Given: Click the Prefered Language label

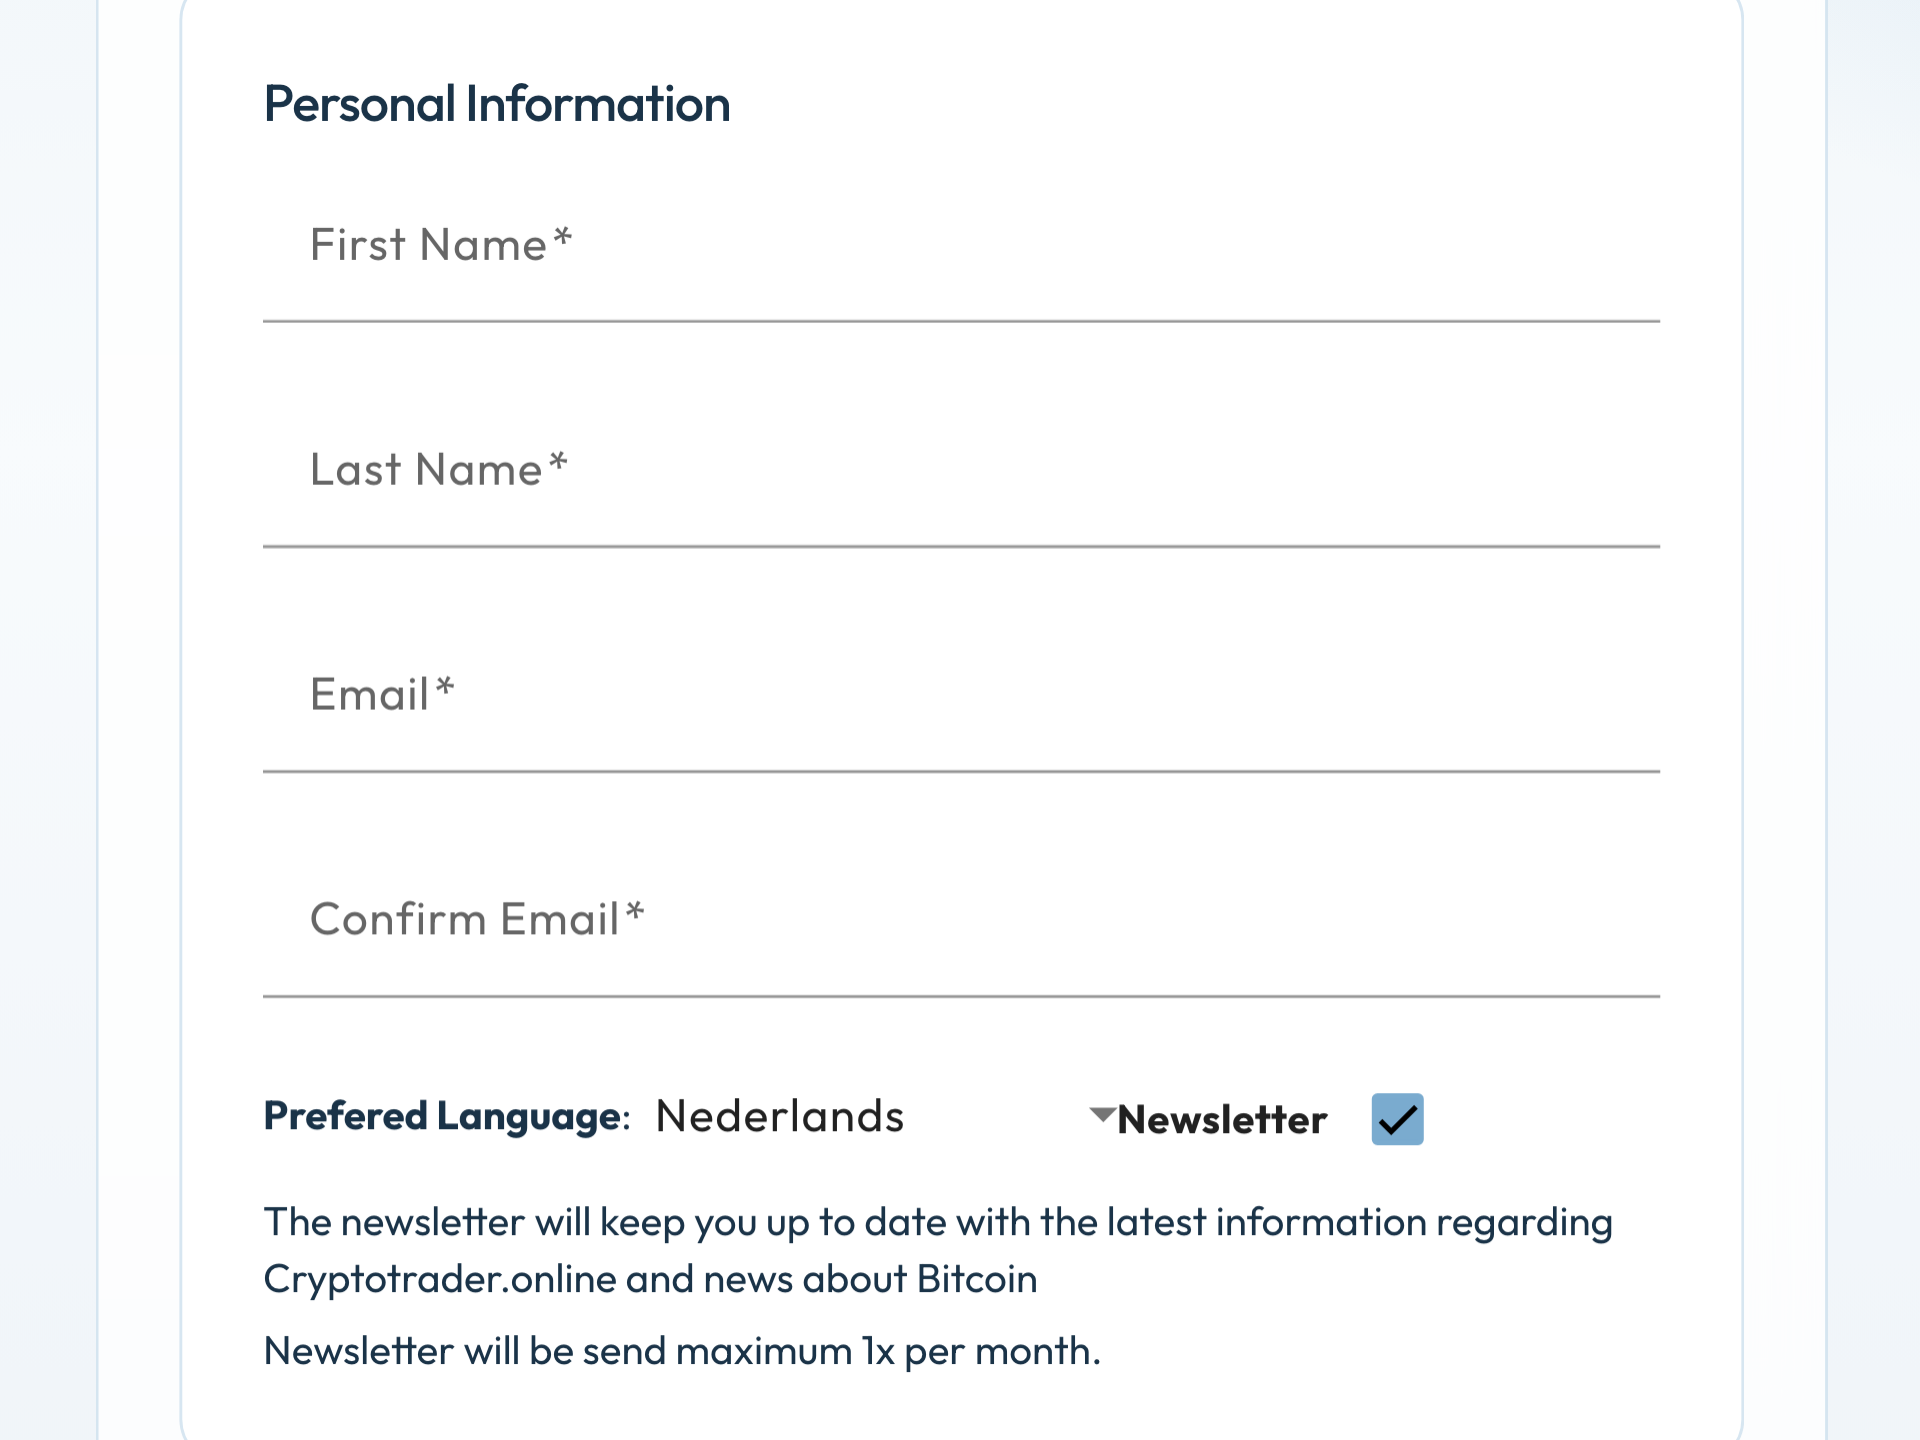Looking at the screenshot, I should (447, 1116).
